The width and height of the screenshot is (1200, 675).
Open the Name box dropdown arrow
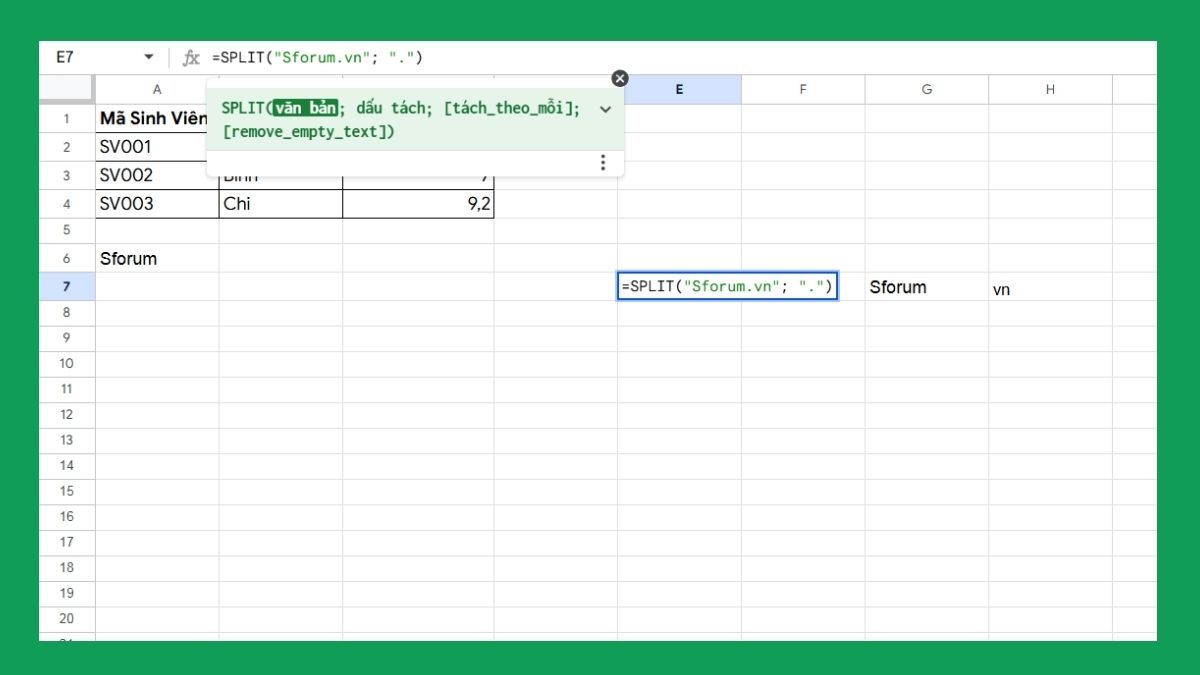(x=148, y=58)
